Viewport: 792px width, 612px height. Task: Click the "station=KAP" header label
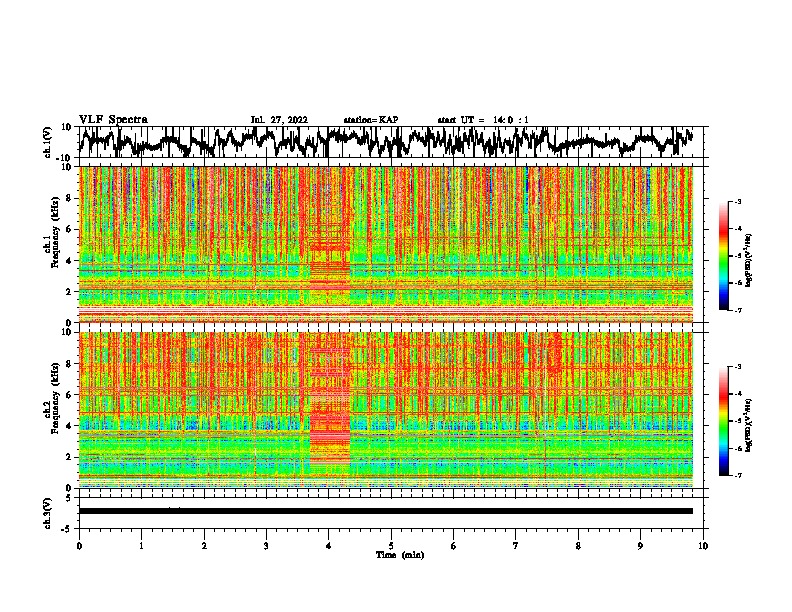click(371, 120)
